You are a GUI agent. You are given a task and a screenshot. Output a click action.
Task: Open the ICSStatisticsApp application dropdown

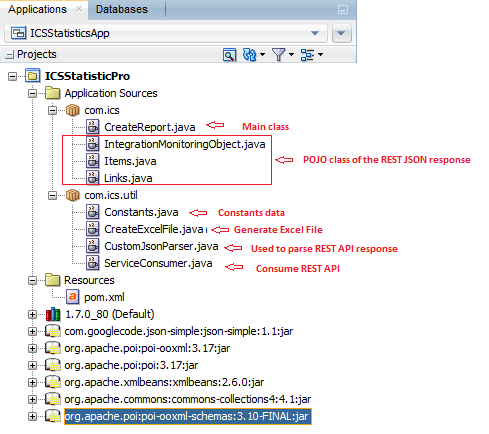click(x=166, y=33)
